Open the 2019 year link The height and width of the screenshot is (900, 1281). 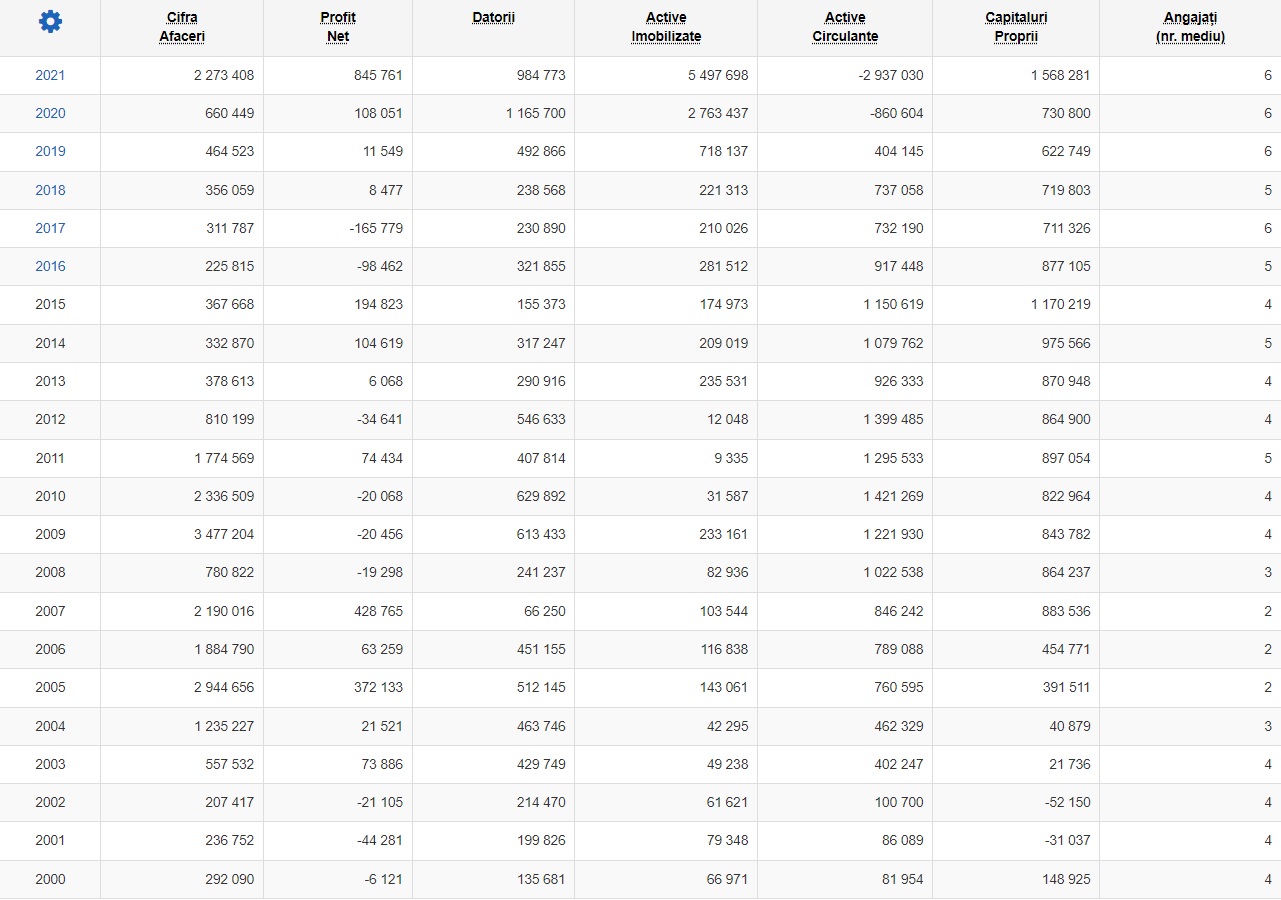click(50, 151)
